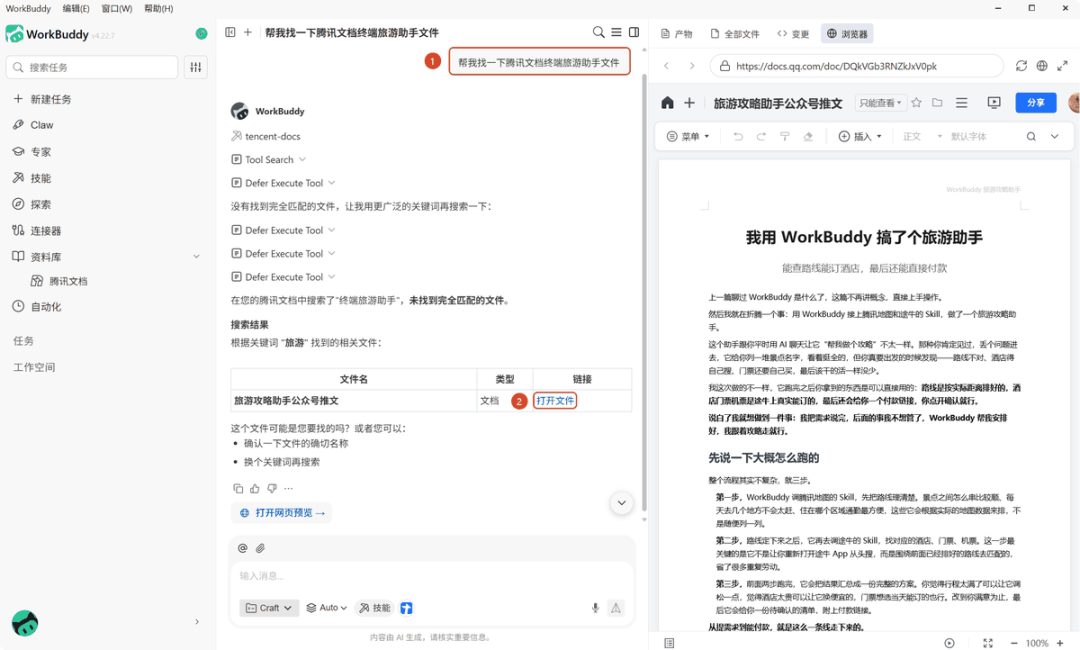Open the 技能 button in input bar

375,608
